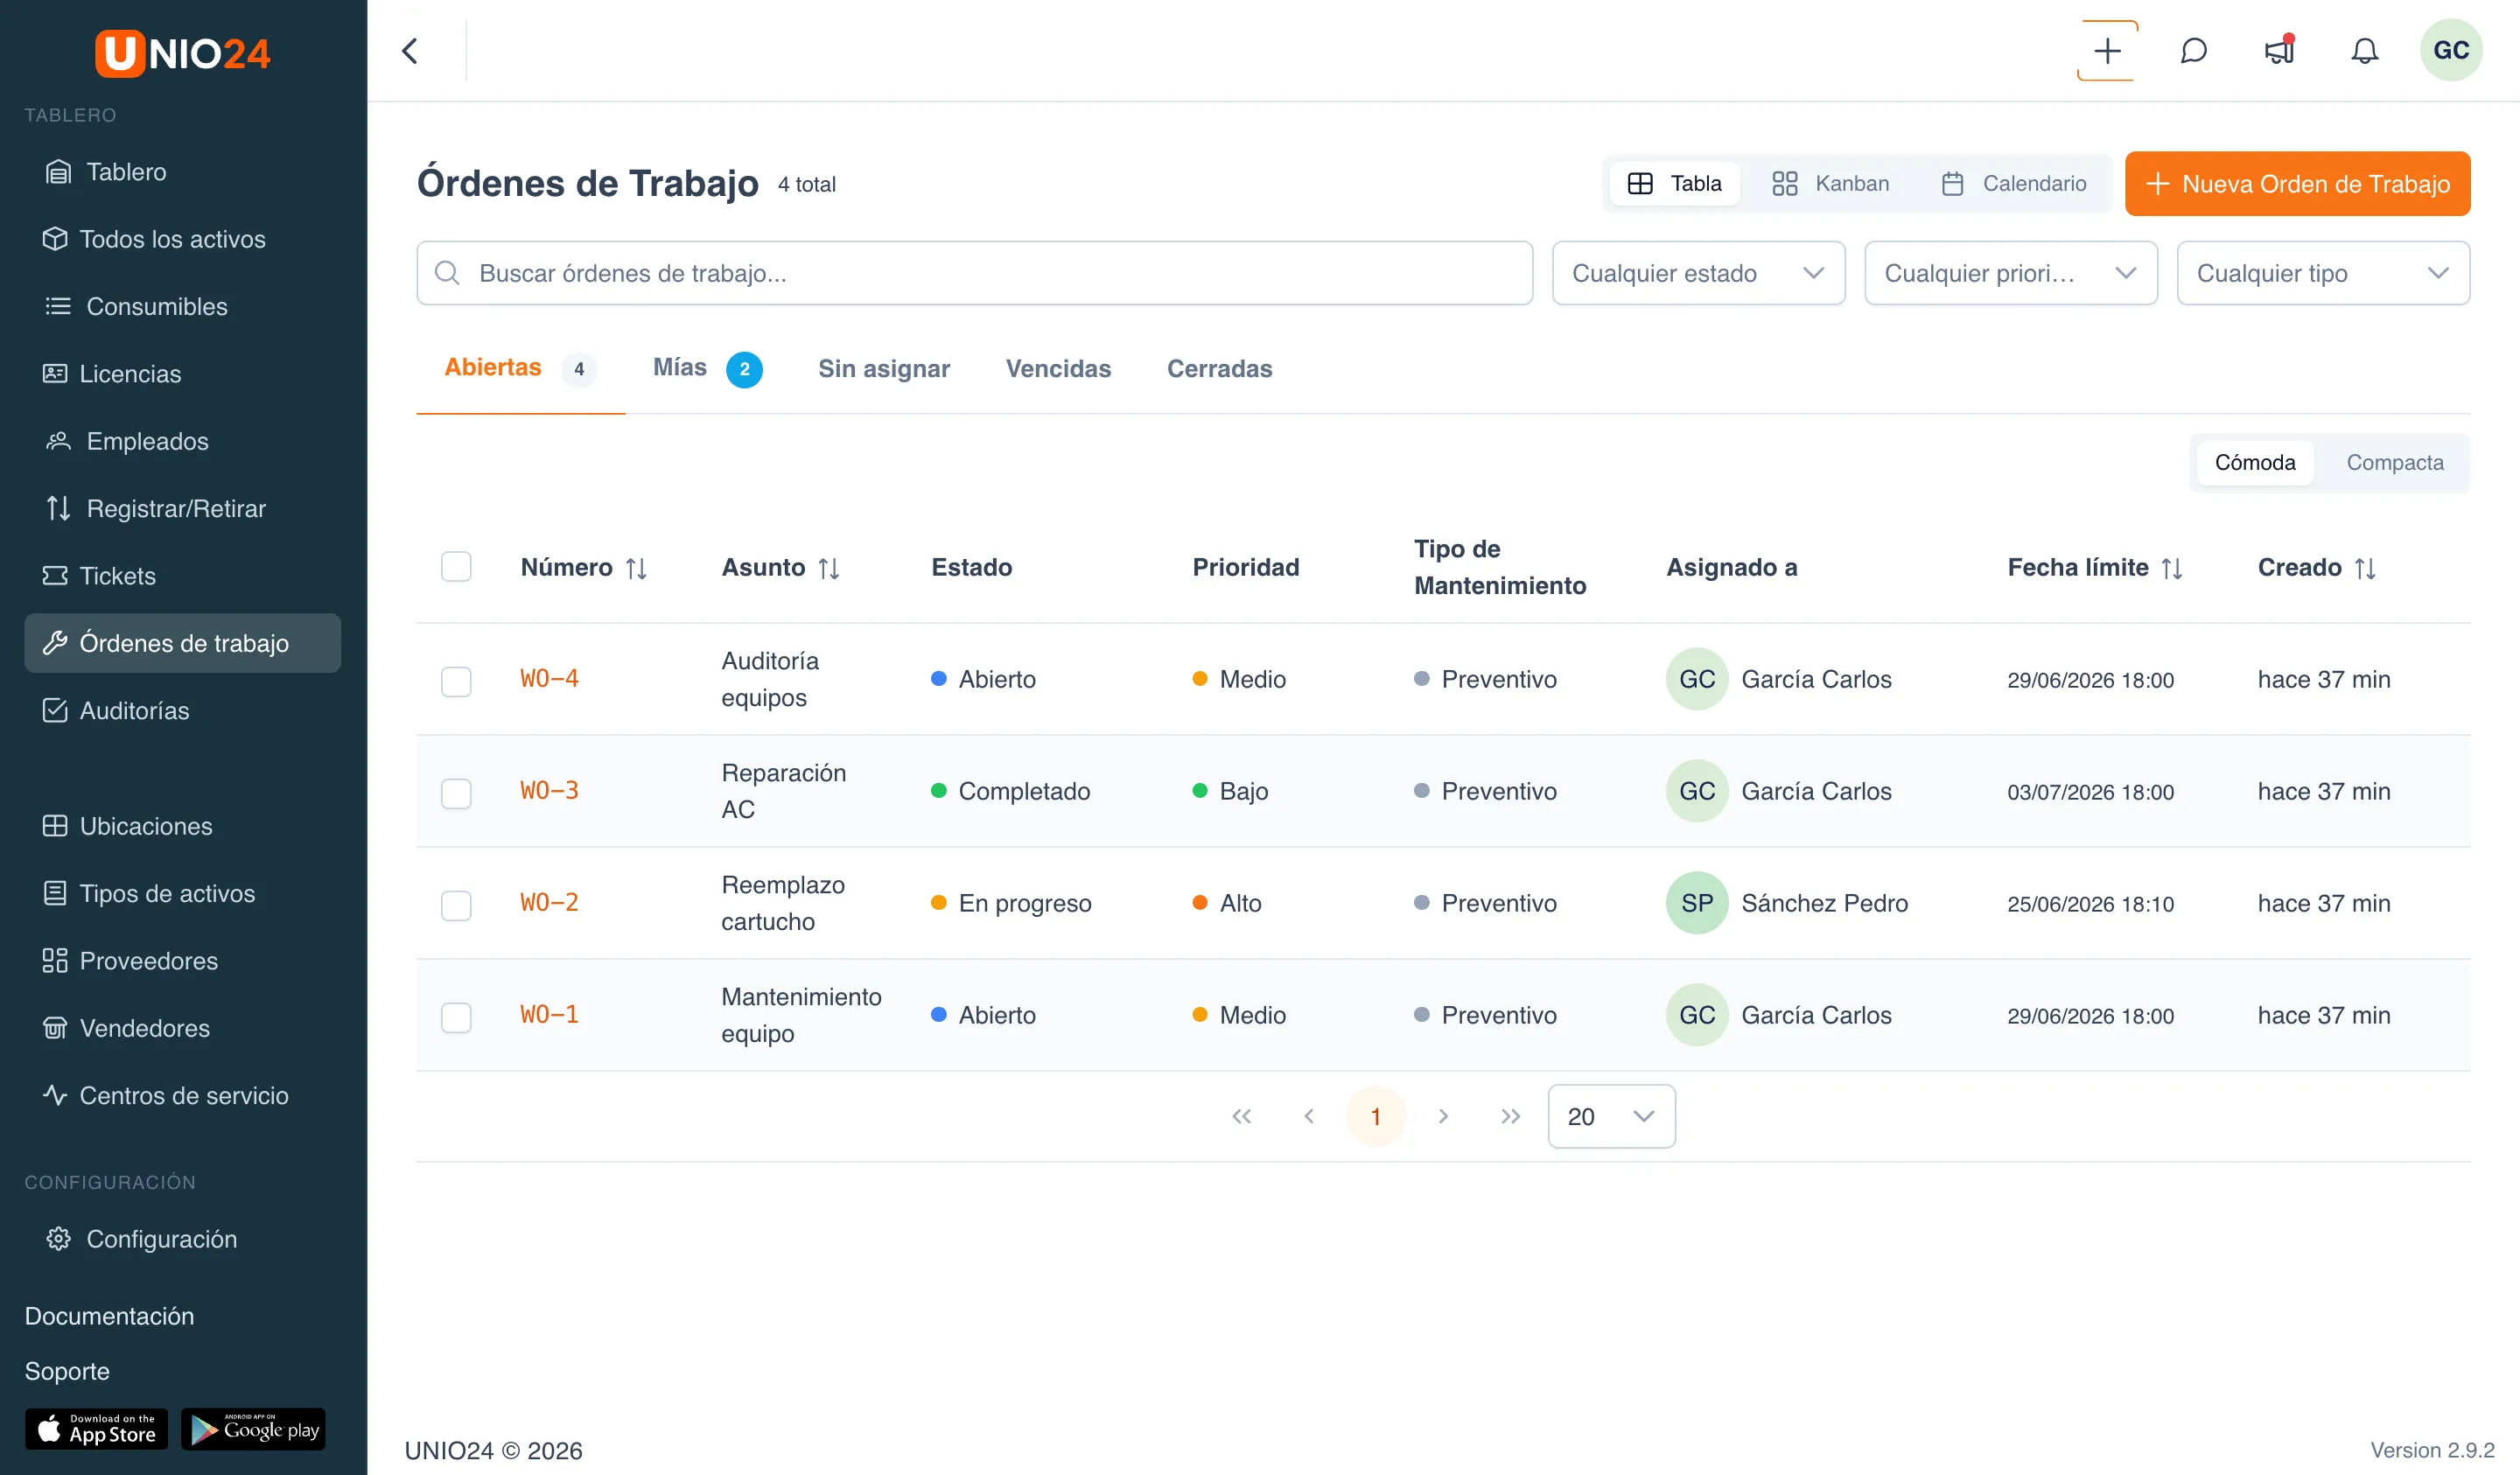The image size is (2520, 1475).
Task: Open work order WO-3 link
Action: (x=549, y=791)
